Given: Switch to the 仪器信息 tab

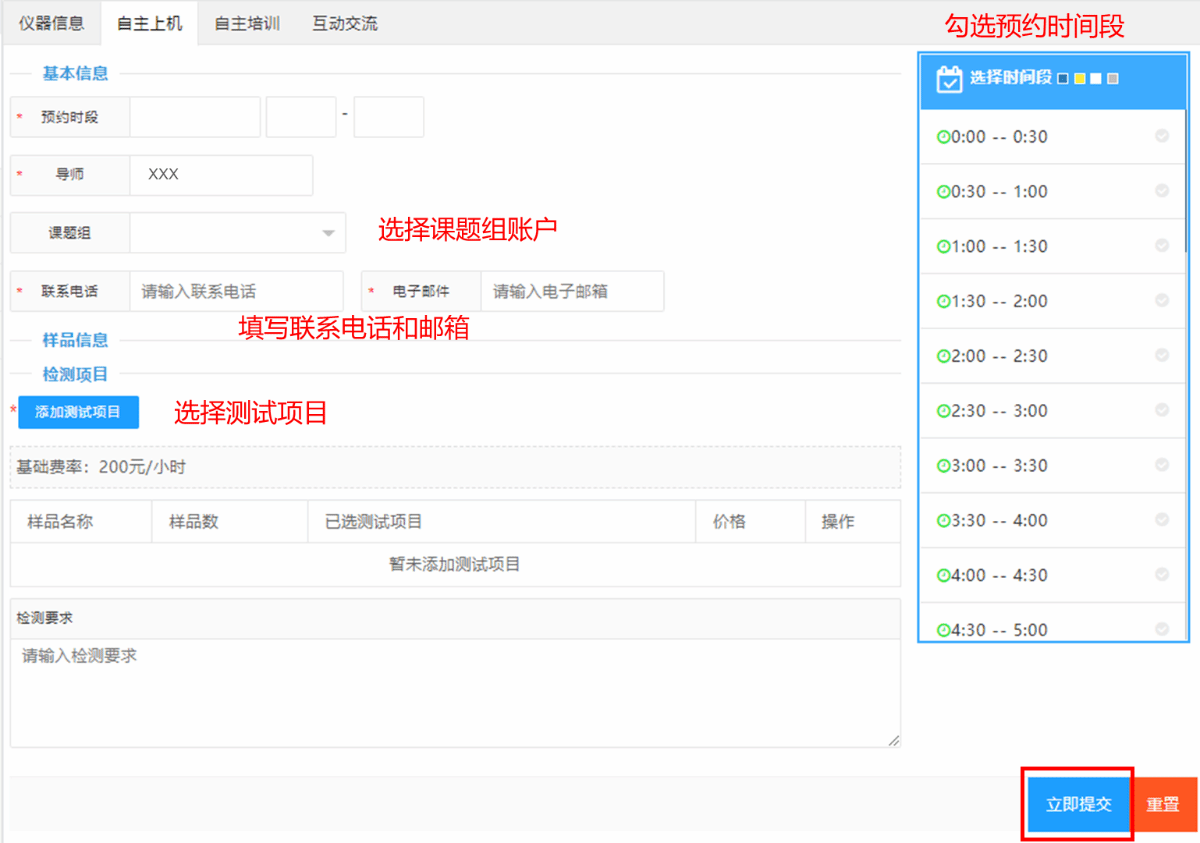Looking at the screenshot, I should (x=51, y=23).
